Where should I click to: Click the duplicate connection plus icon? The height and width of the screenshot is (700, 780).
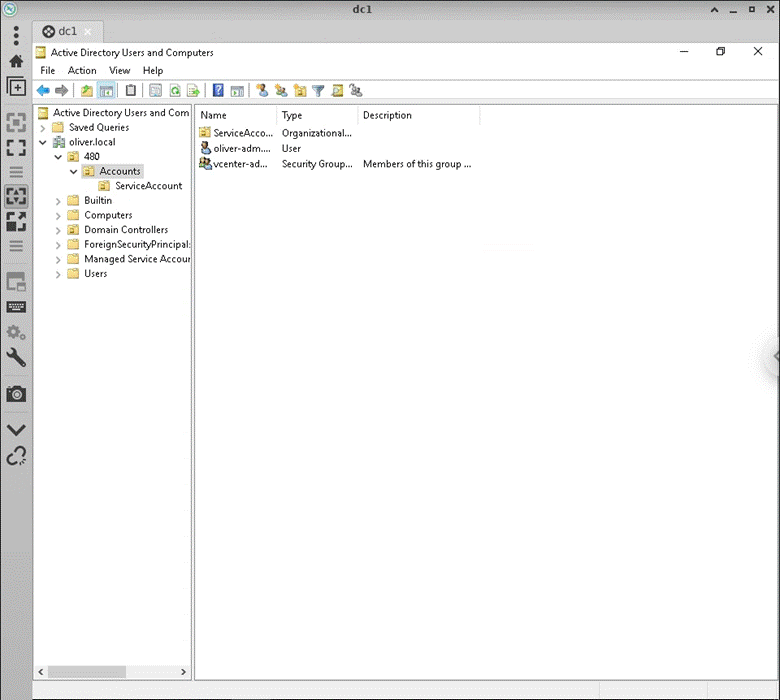click(x=16, y=87)
